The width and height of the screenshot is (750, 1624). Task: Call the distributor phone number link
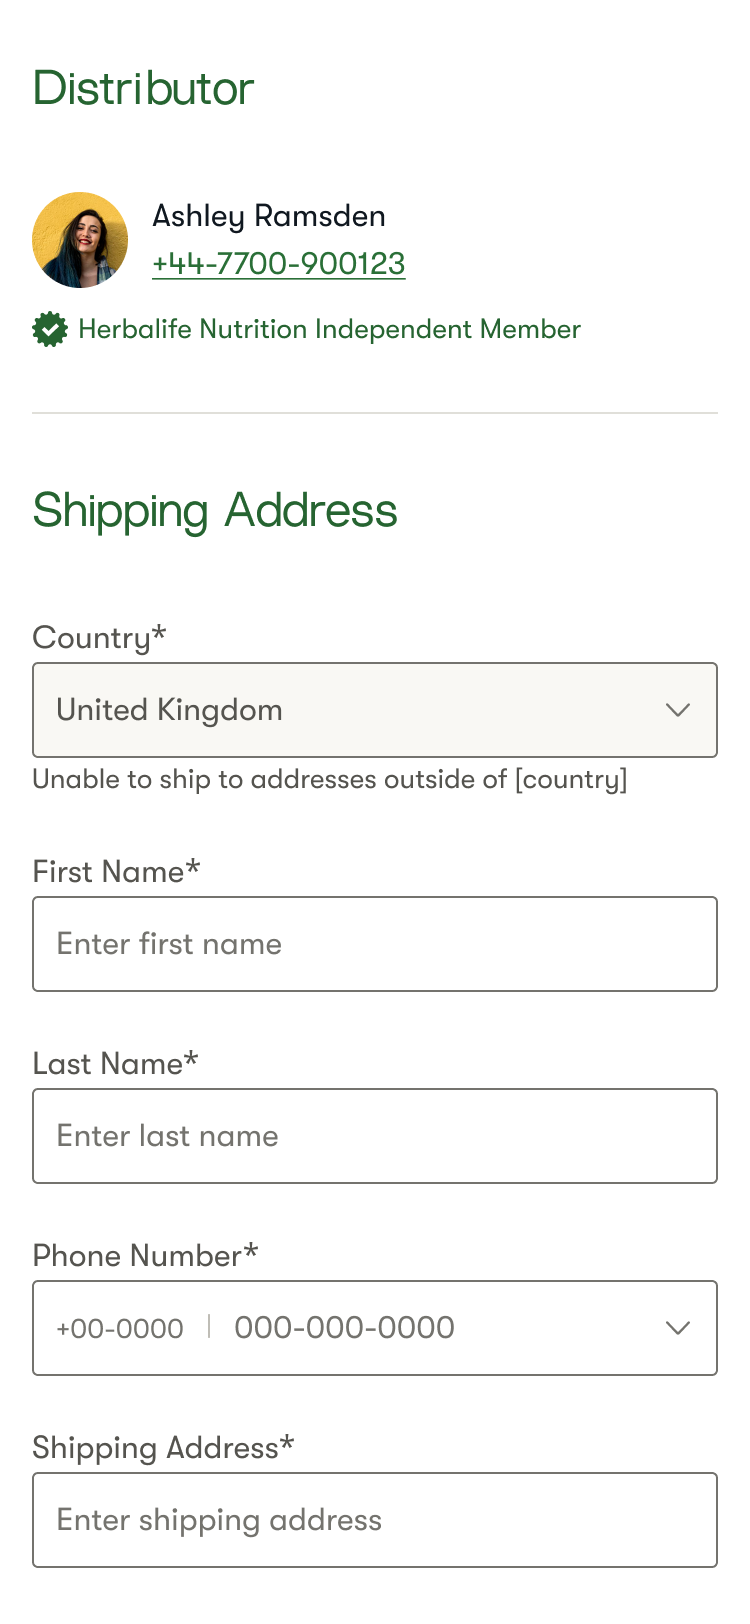tap(279, 263)
